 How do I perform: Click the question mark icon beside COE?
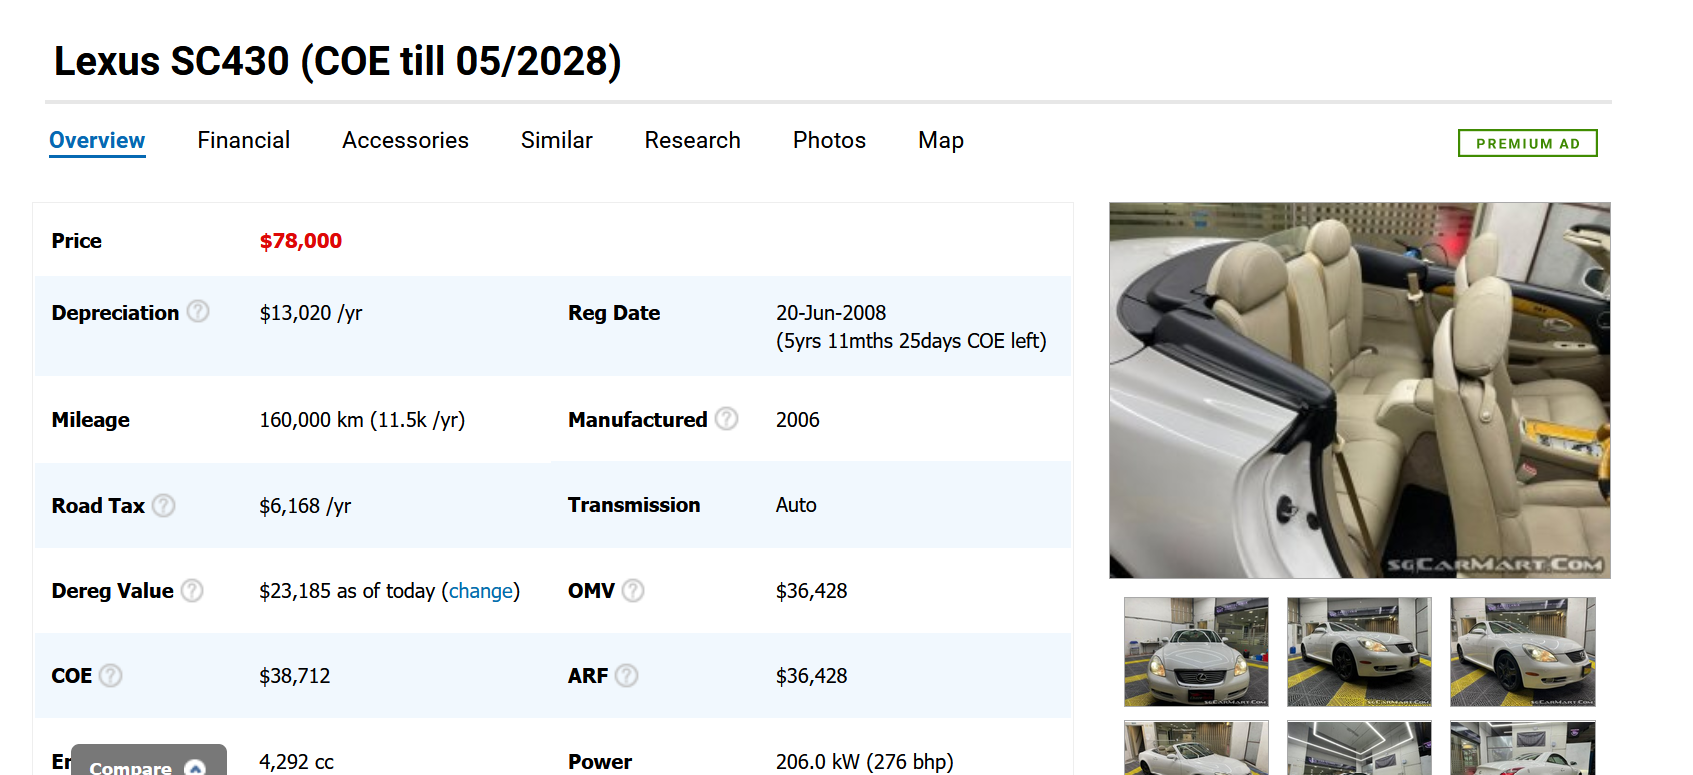[x=111, y=676]
